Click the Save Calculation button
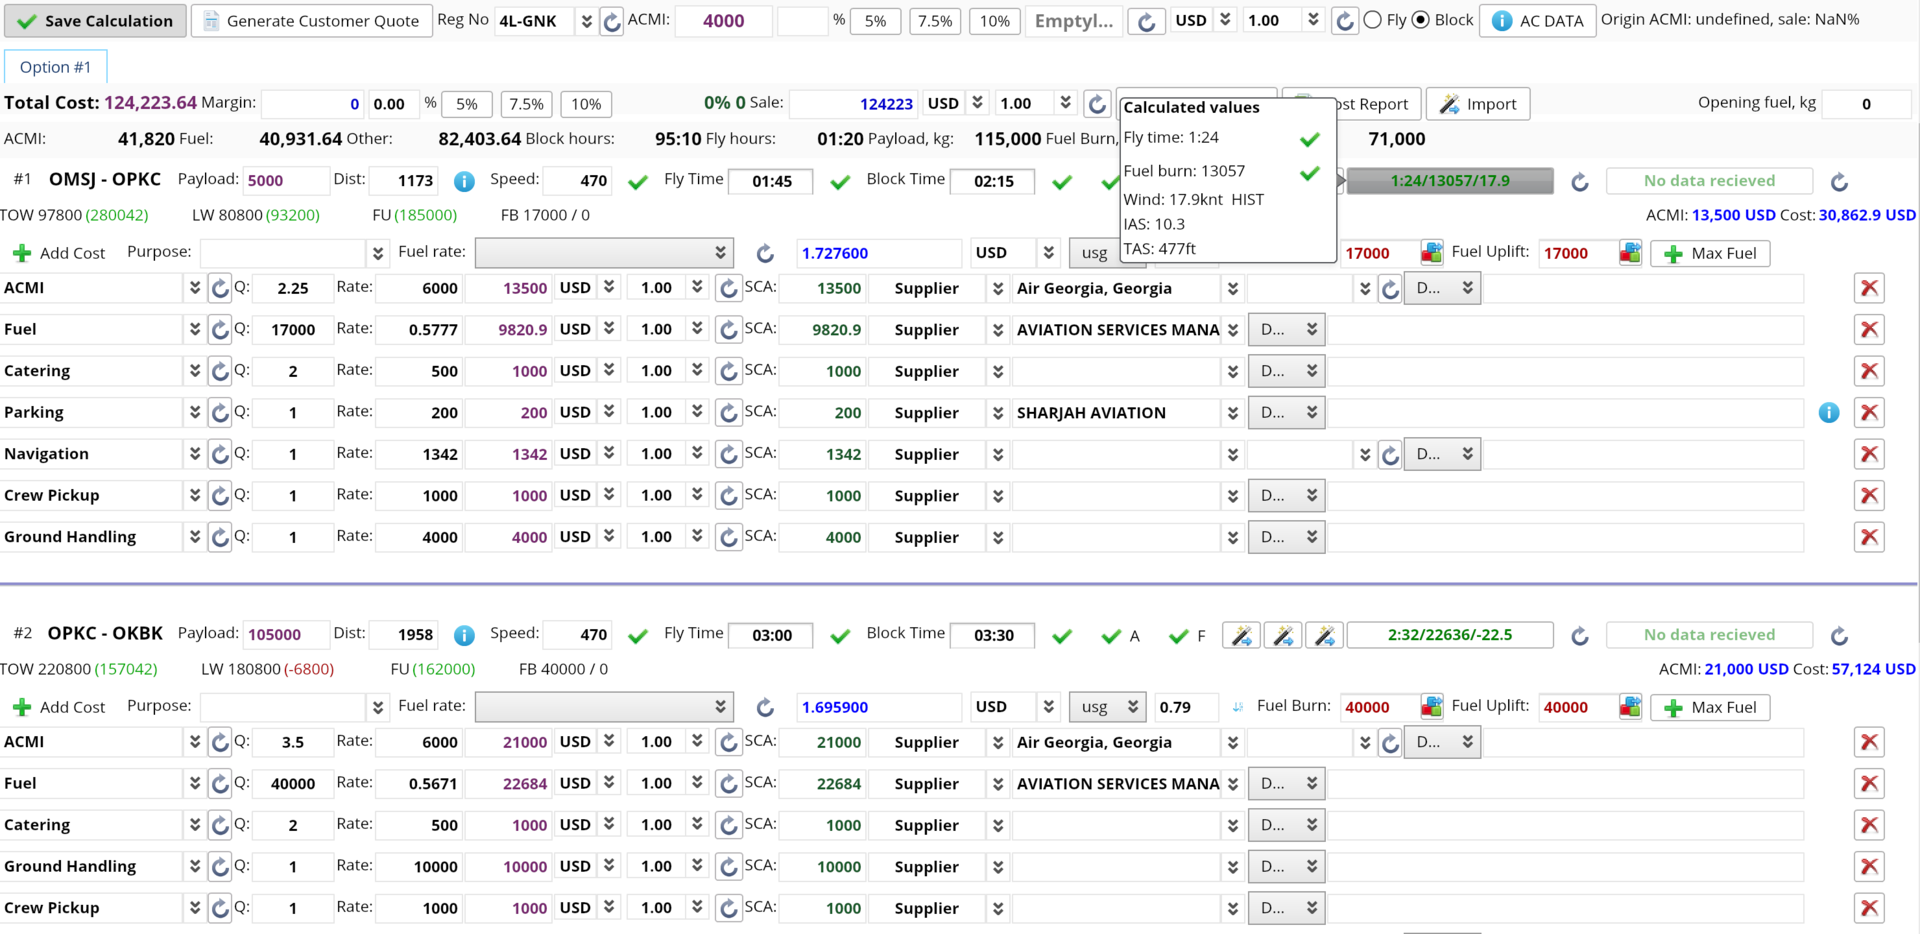1920x934 pixels. click(x=95, y=20)
